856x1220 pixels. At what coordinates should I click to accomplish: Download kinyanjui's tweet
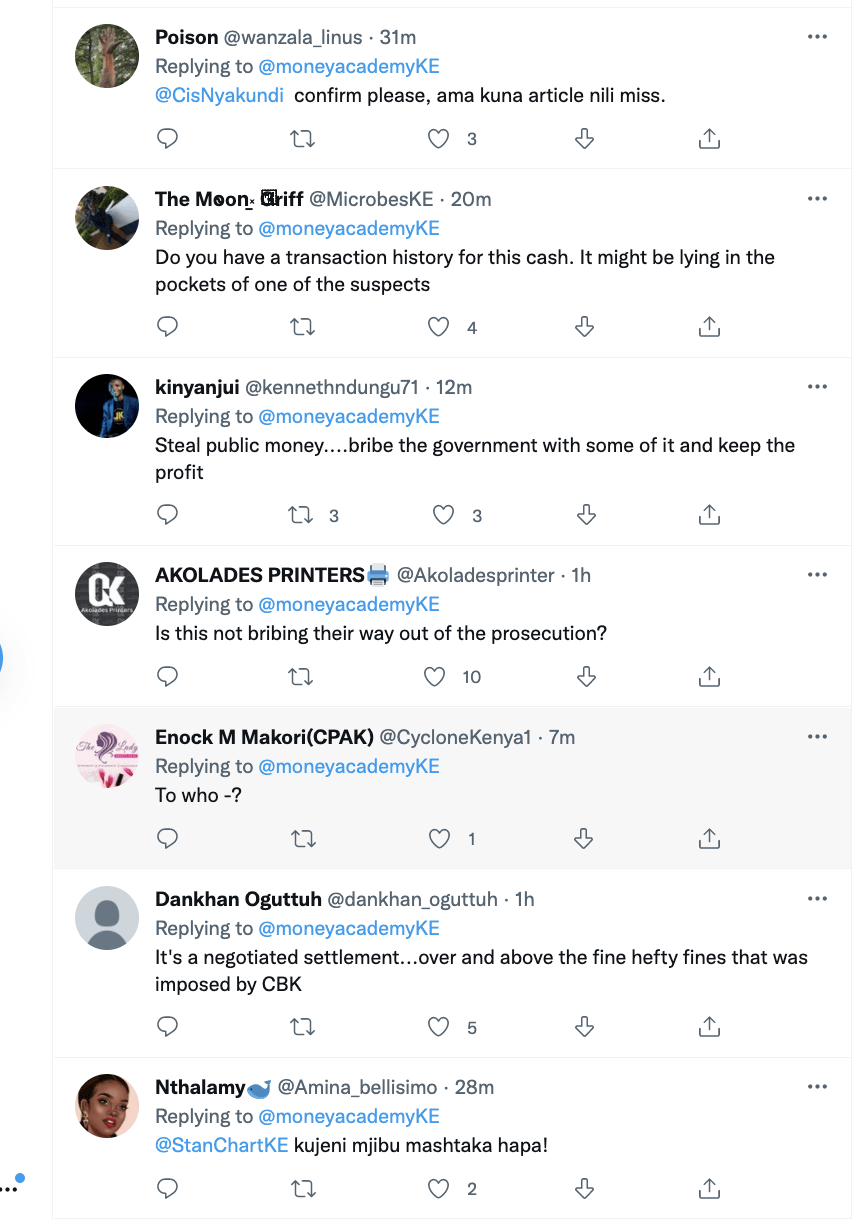click(x=586, y=515)
